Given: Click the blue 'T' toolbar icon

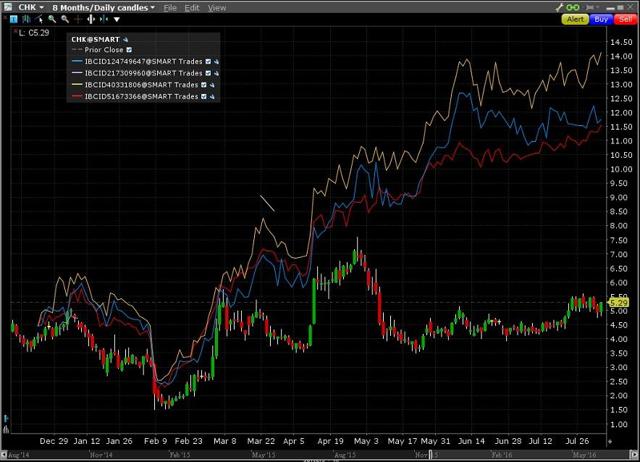Looking at the screenshot, I should pos(13,19).
